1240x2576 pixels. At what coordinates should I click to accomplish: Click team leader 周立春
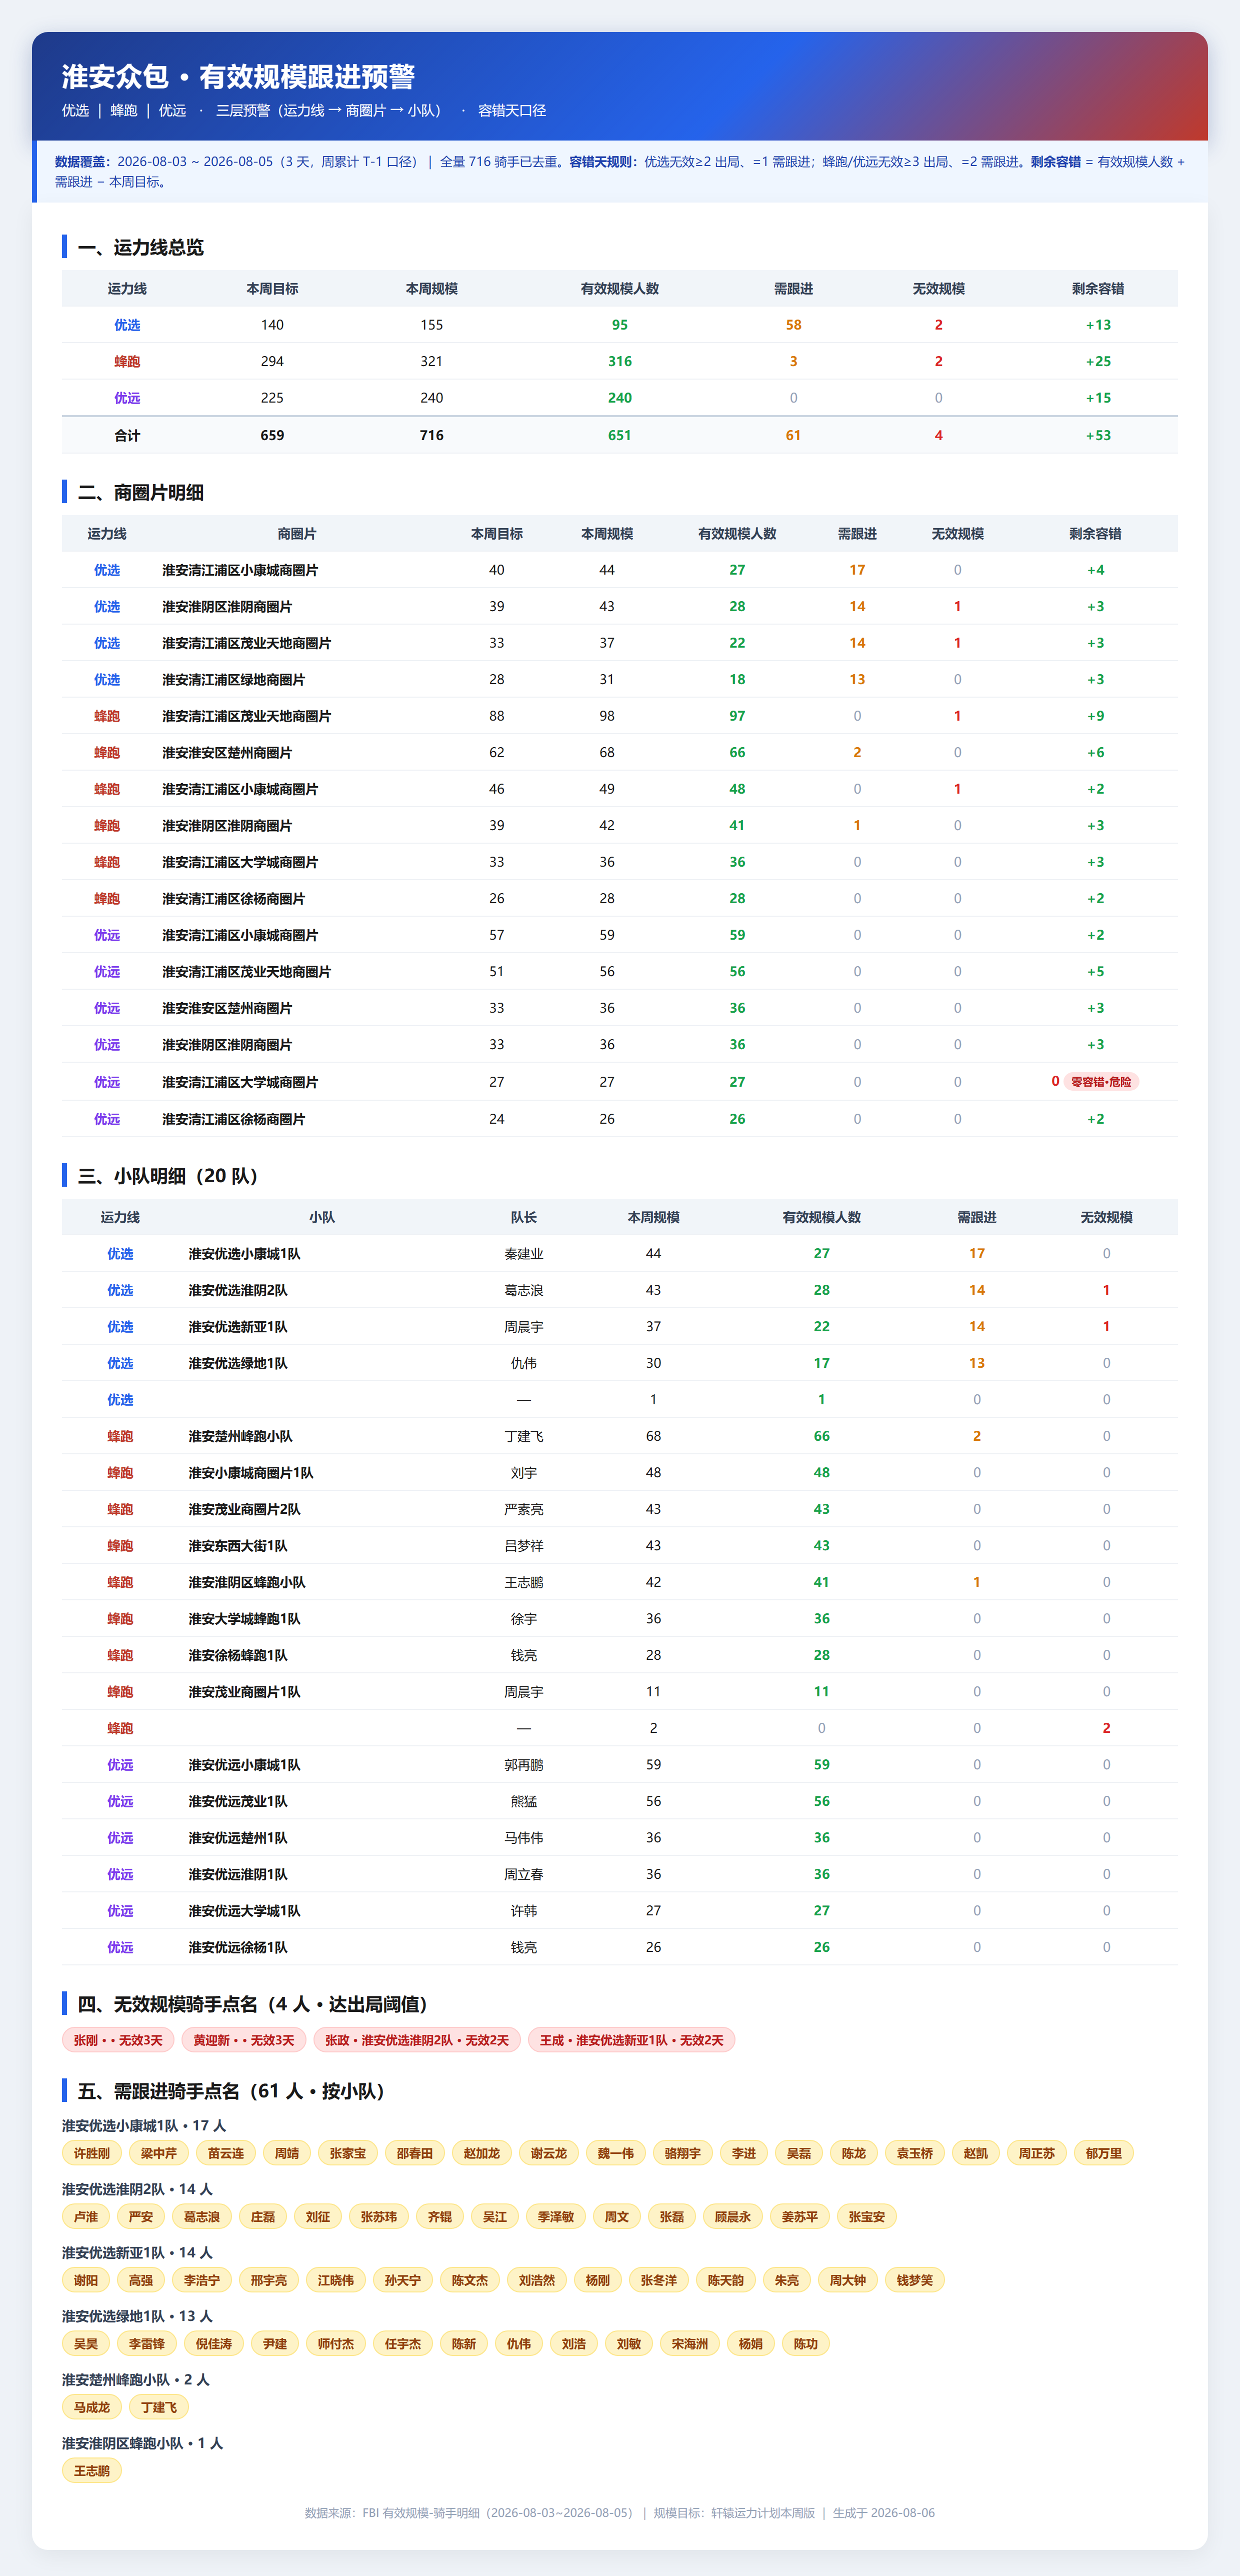click(524, 1874)
